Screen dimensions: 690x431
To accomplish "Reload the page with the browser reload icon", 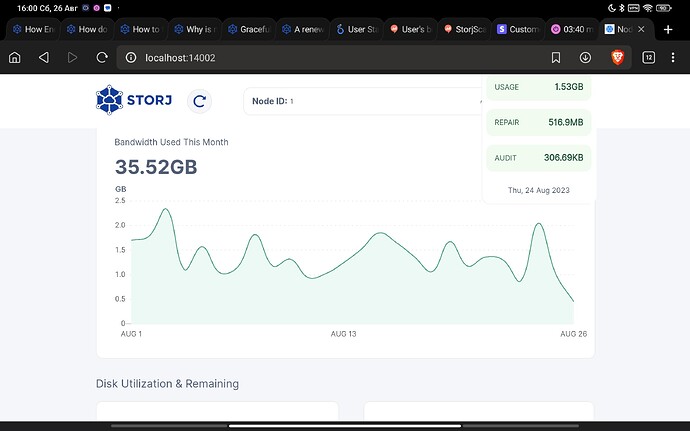I will tap(101, 58).
